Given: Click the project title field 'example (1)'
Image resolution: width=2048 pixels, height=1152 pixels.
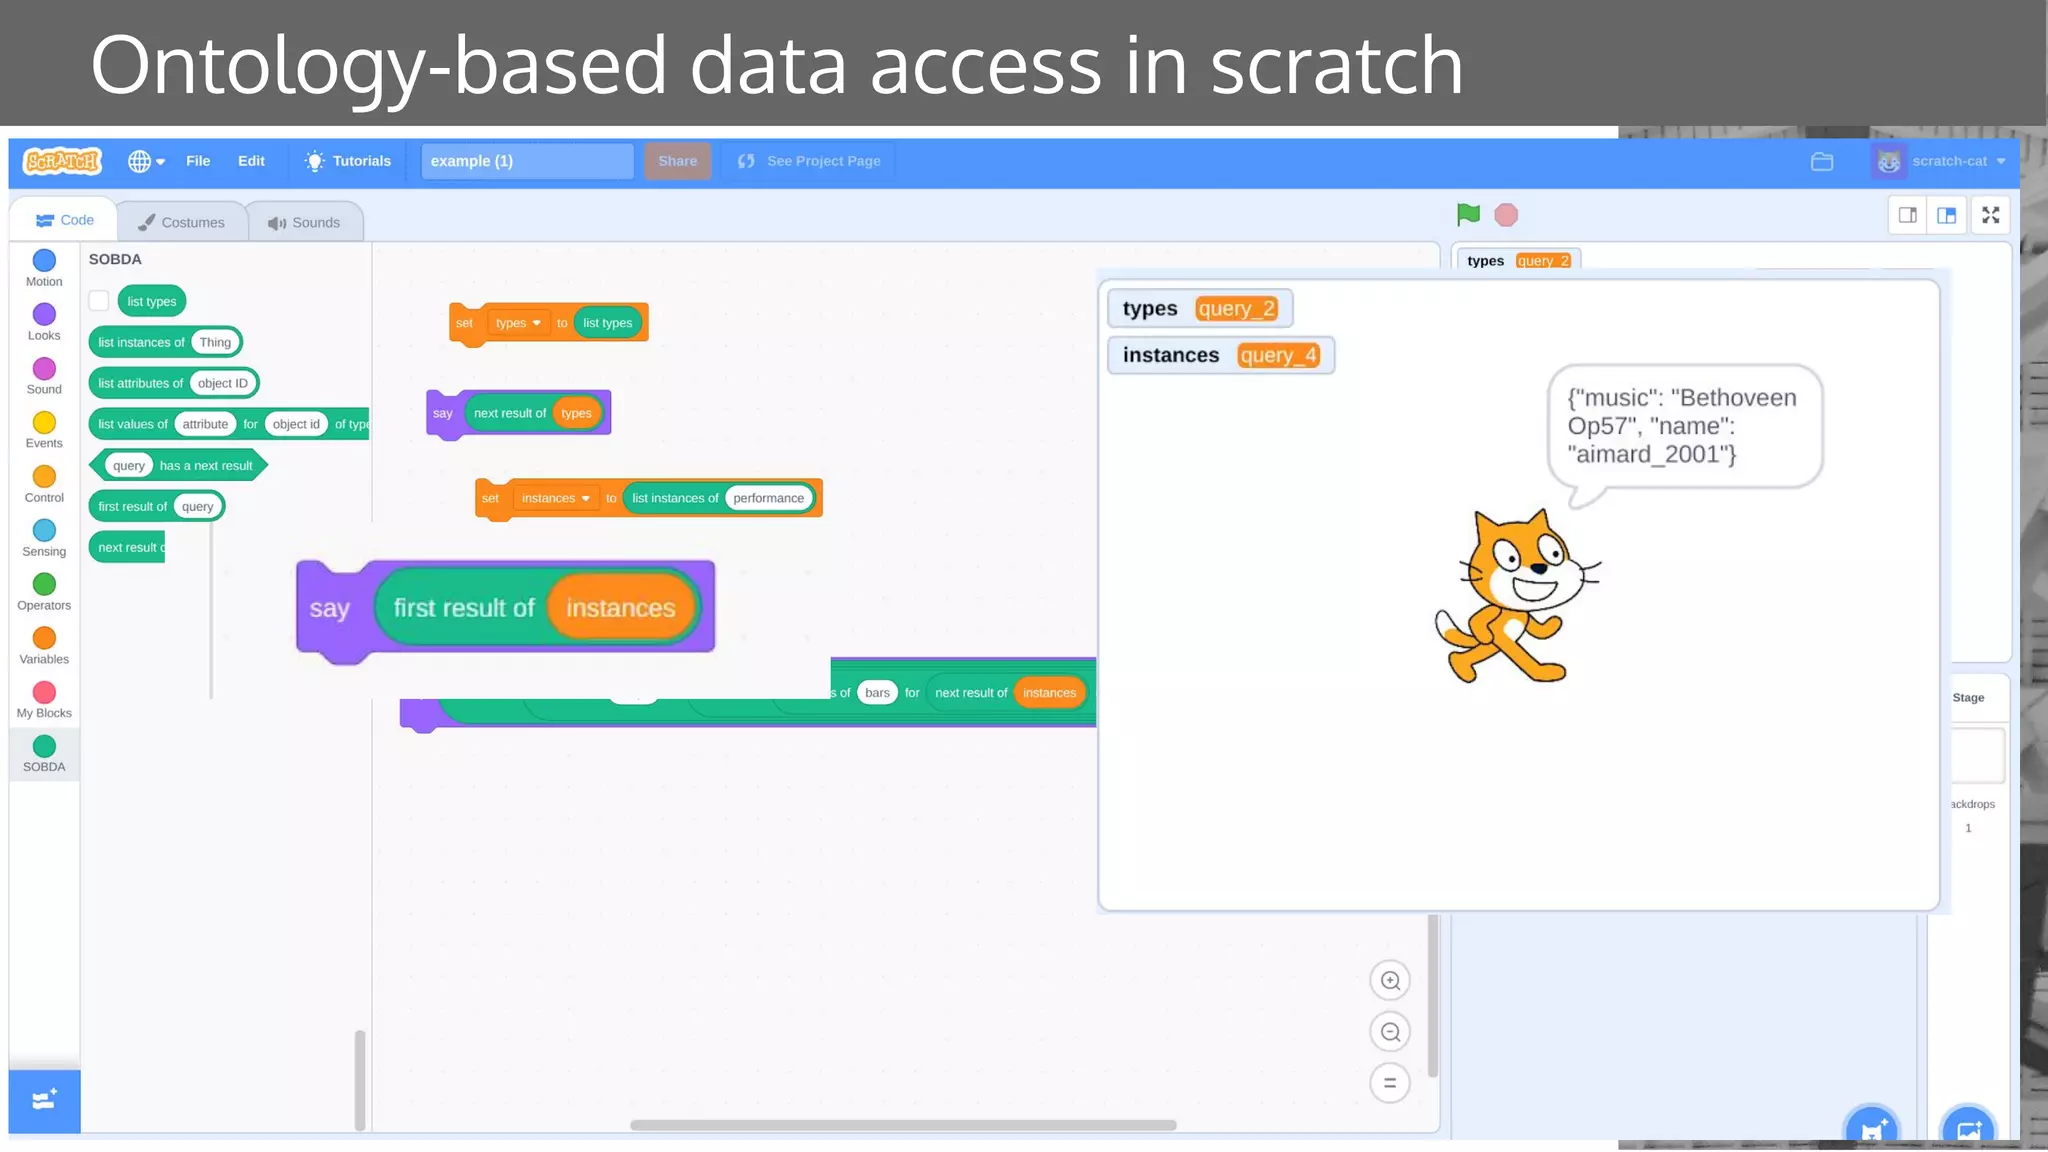Looking at the screenshot, I should (527, 161).
